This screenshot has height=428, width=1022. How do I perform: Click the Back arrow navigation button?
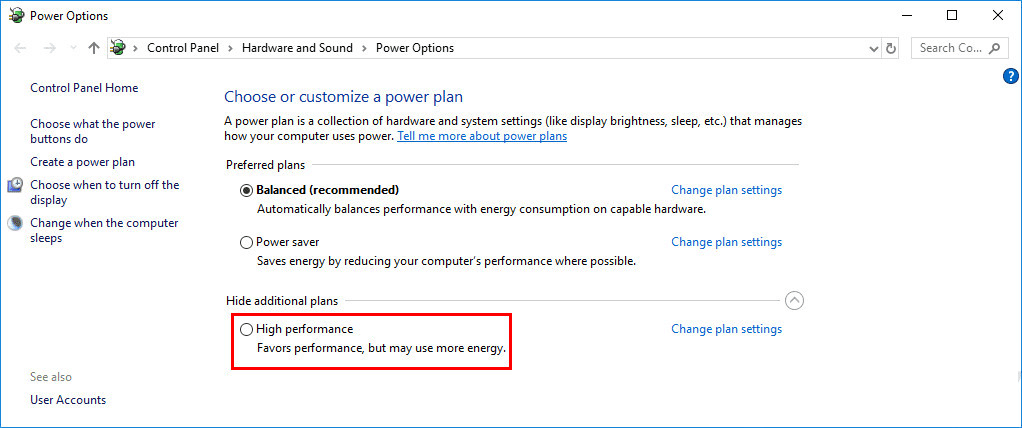pyautogui.click(x=21, y=48)
